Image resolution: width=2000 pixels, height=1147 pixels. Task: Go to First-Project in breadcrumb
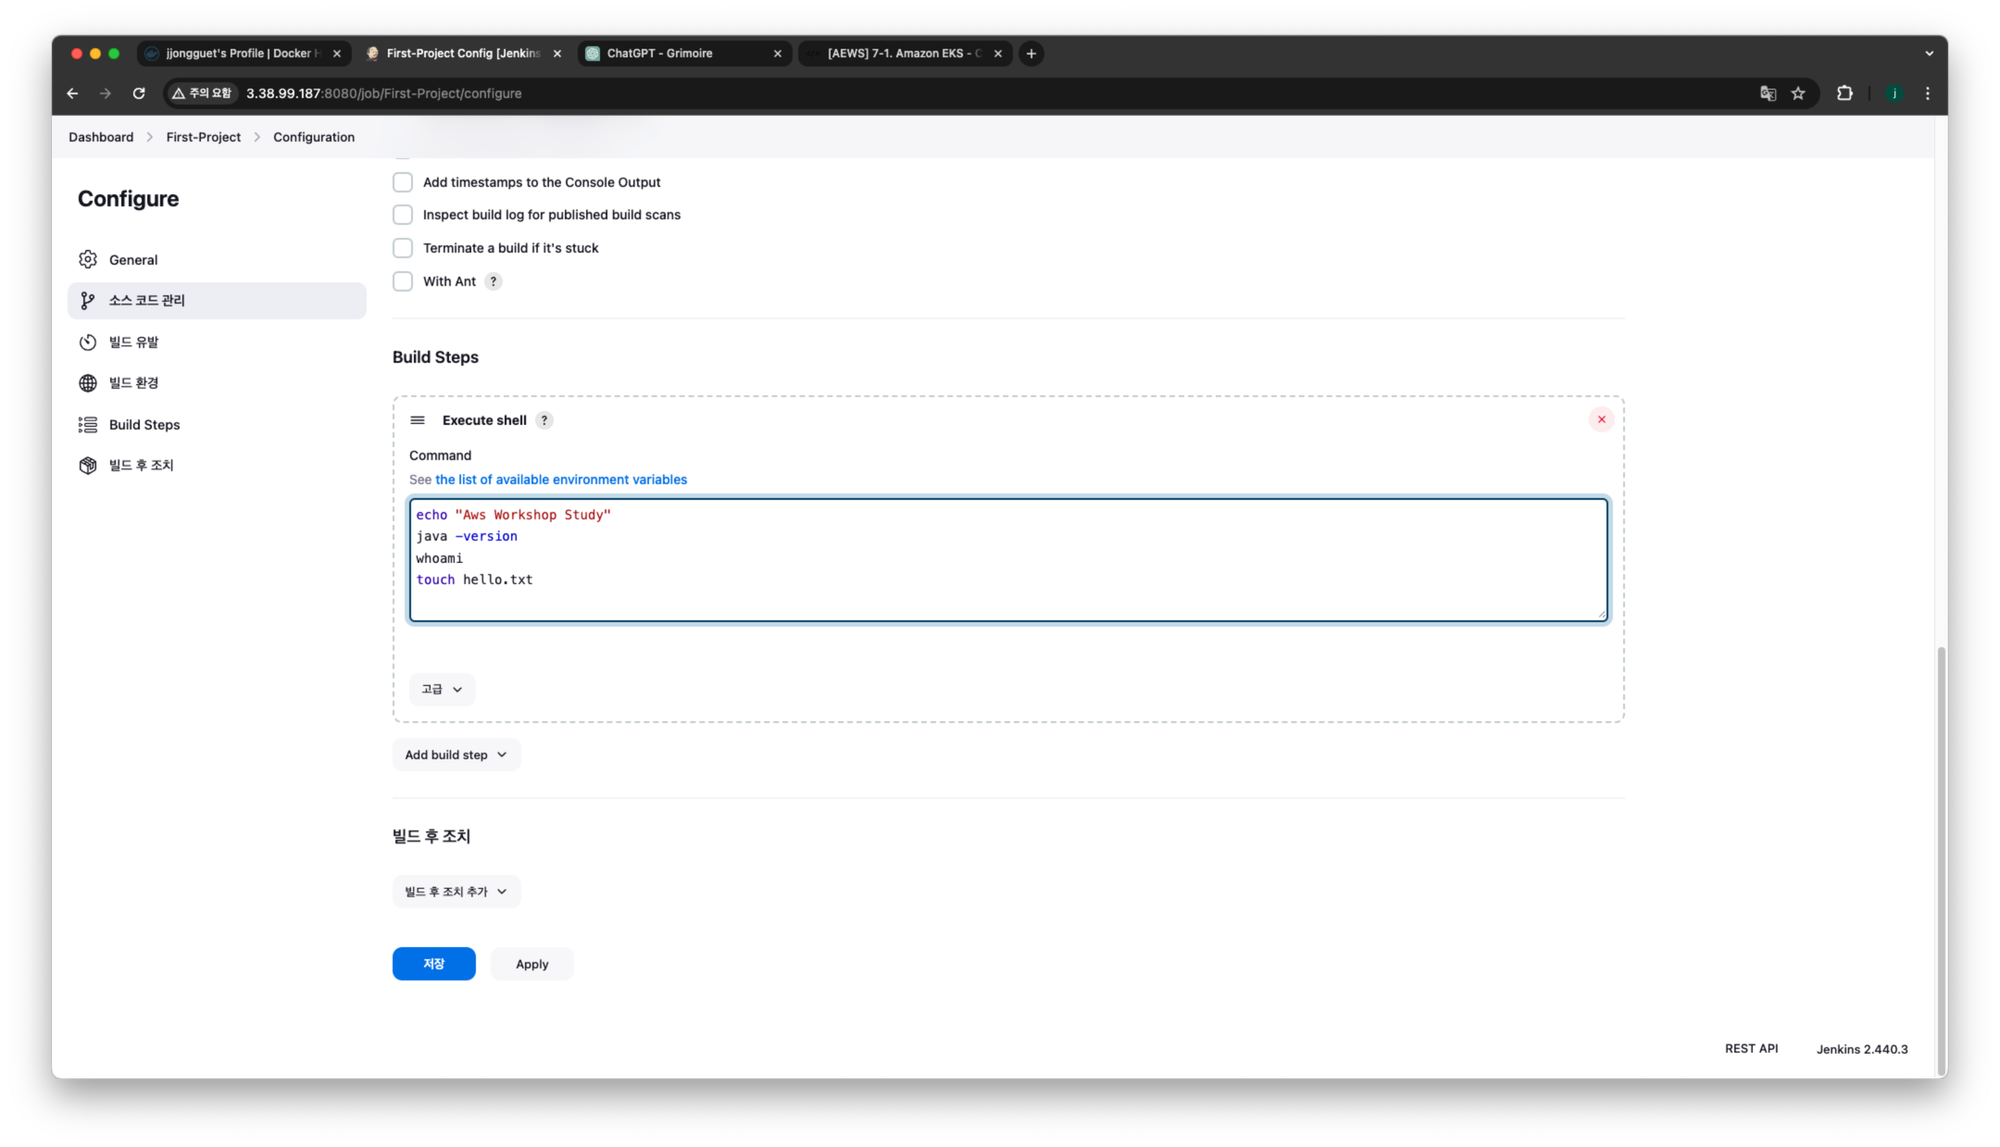[203, 137]
